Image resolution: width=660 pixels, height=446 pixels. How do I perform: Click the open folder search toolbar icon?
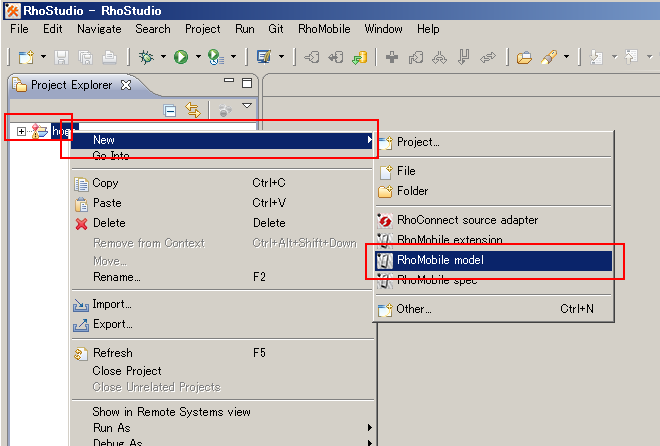tap(524, 57)
